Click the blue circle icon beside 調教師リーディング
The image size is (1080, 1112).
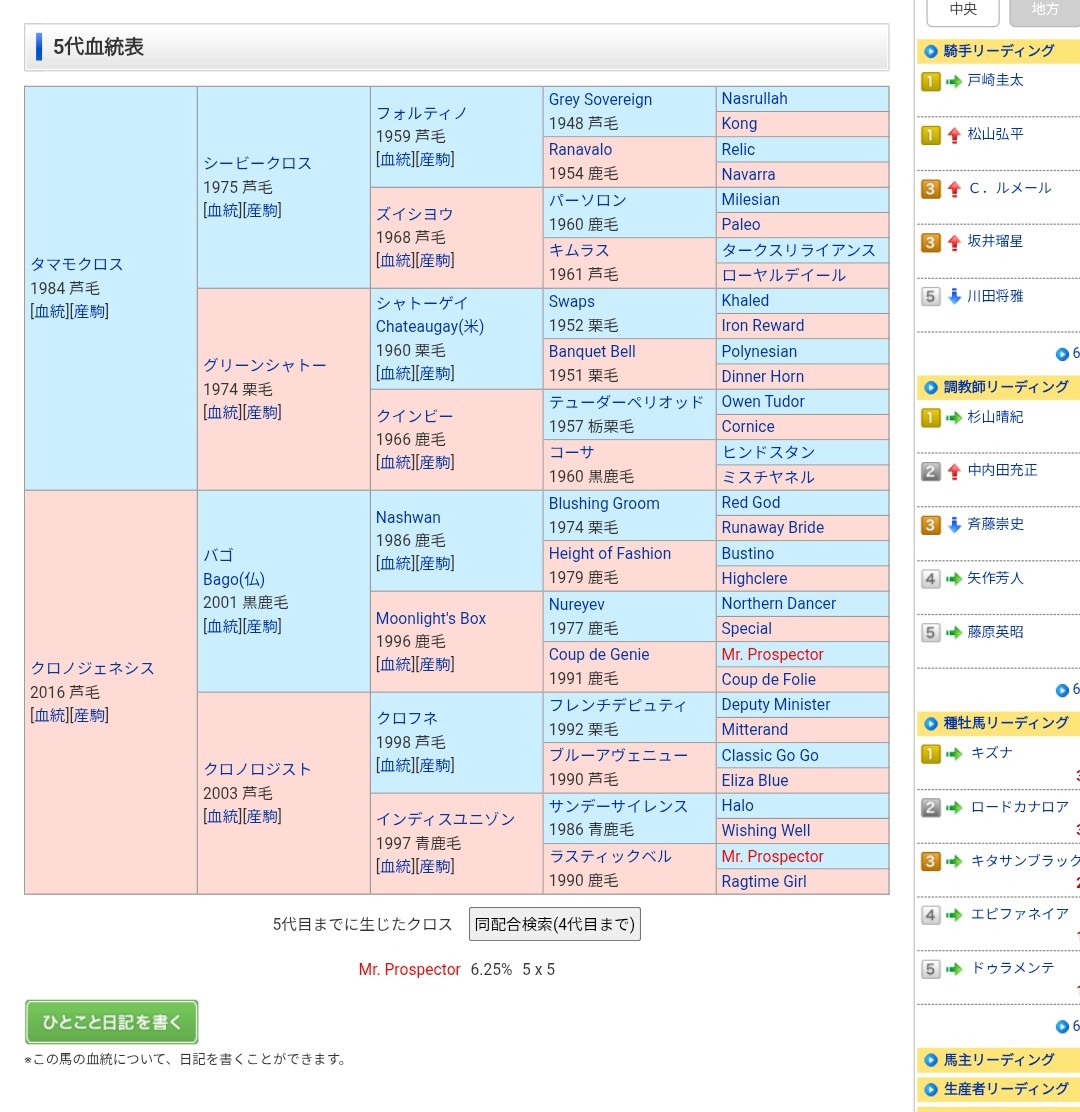pos(931,387)
